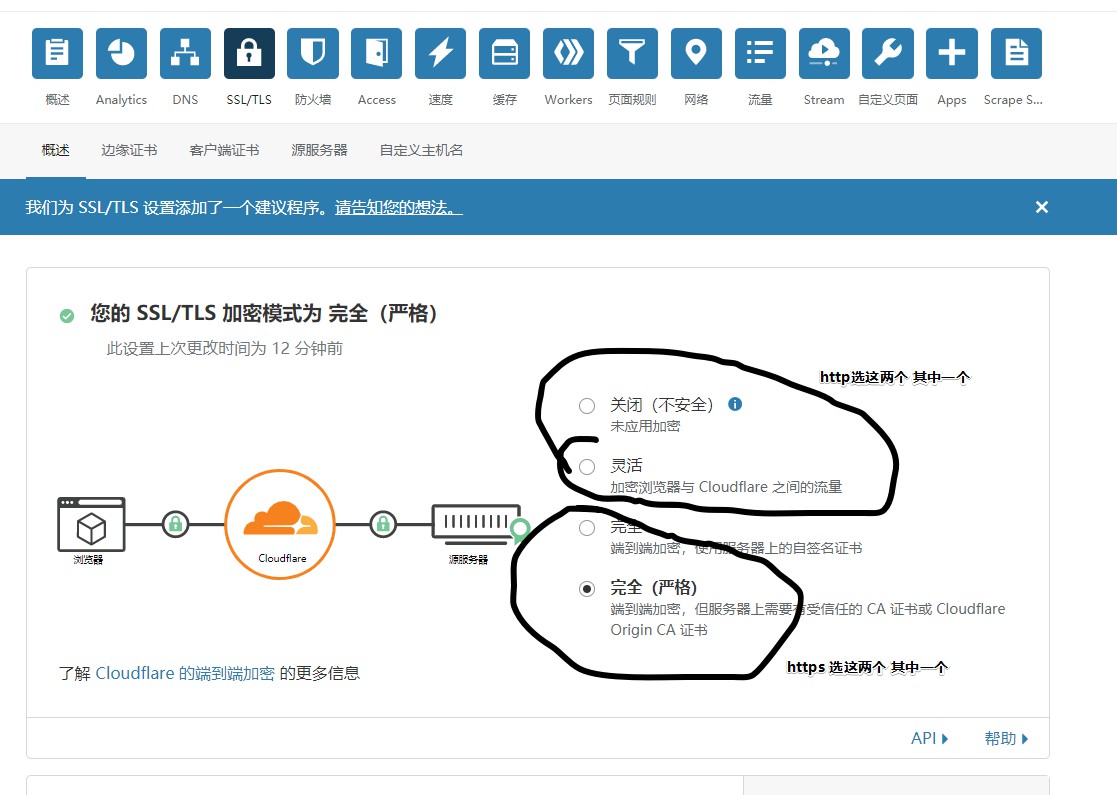
Task: Click the banner text 我们为 SSL/TLS 设置添加了一个建议程序
Action: [x=178, y=207]
